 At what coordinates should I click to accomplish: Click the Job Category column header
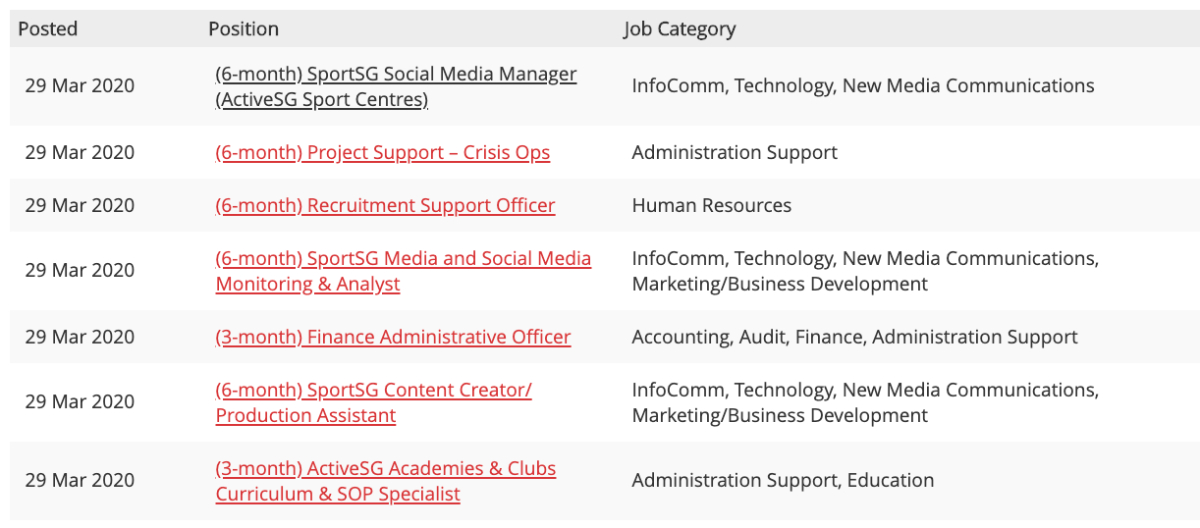679,29
